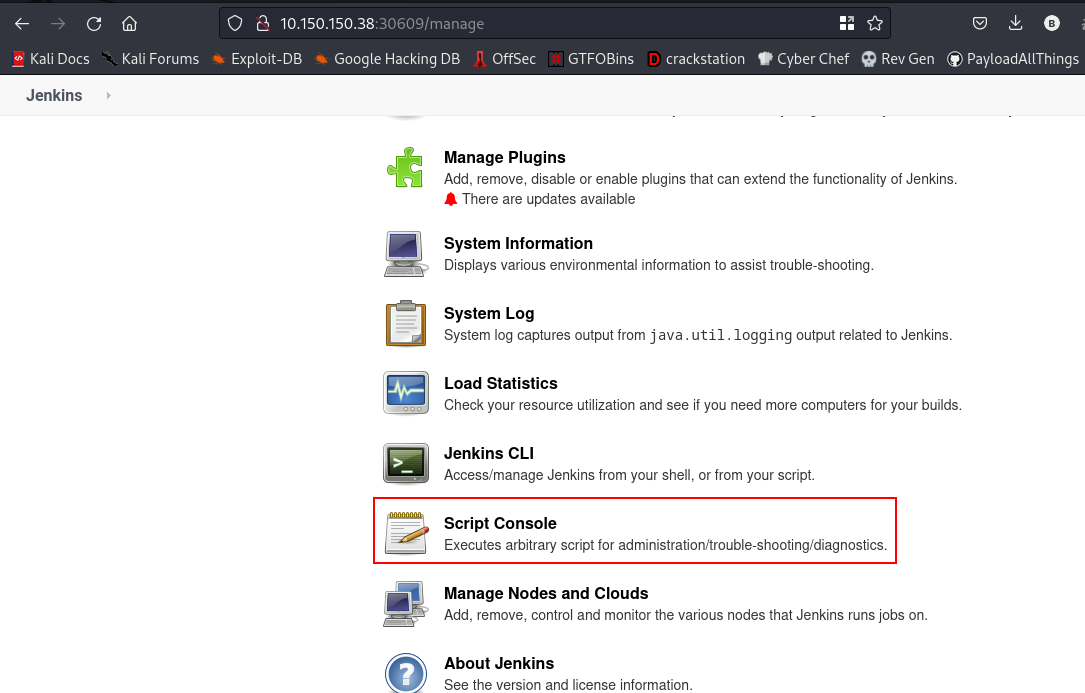The width and height of the screenshot is (1085, 693).
Task: Open the PayloadAllThings bookmark
Action: coord(1013,59)
